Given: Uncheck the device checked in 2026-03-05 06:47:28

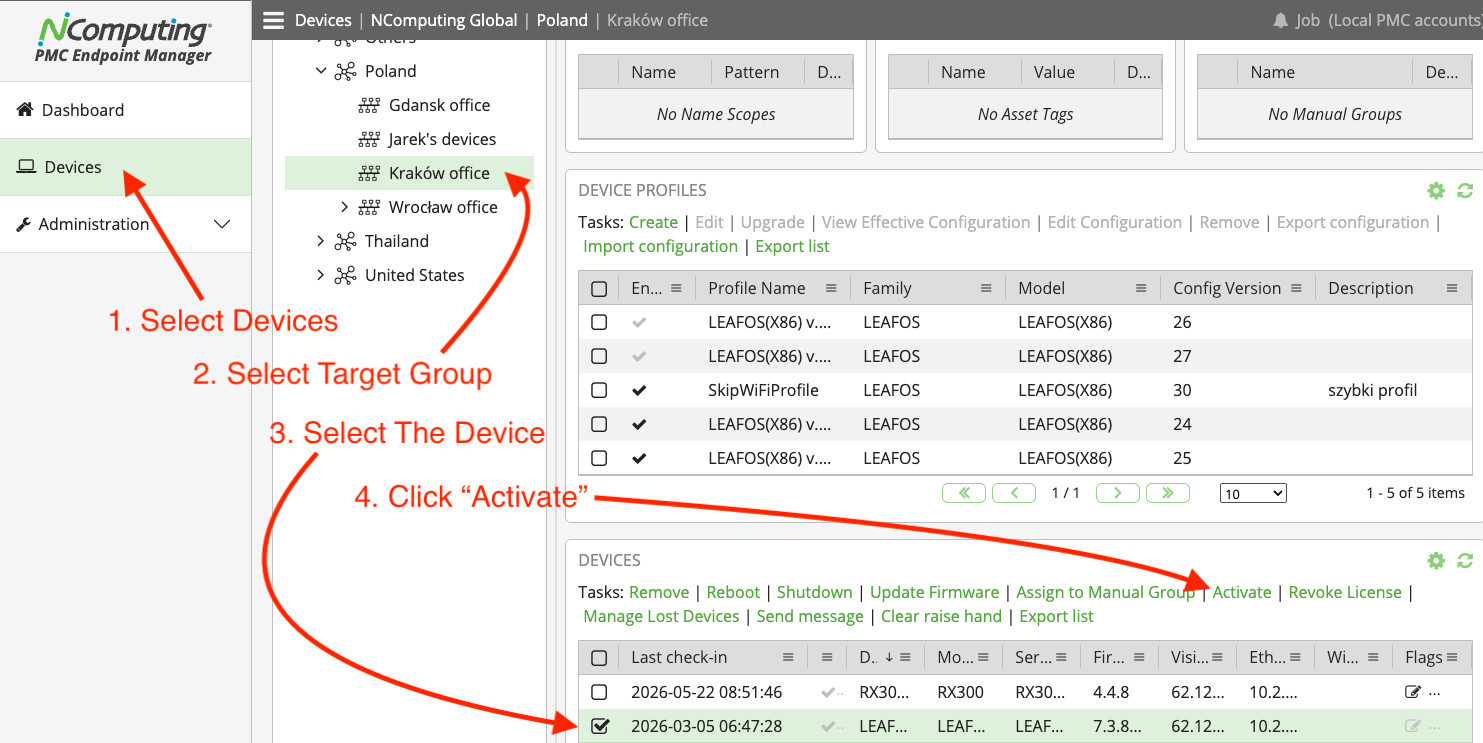Looking at the screenshot, I should coord(600,726).
